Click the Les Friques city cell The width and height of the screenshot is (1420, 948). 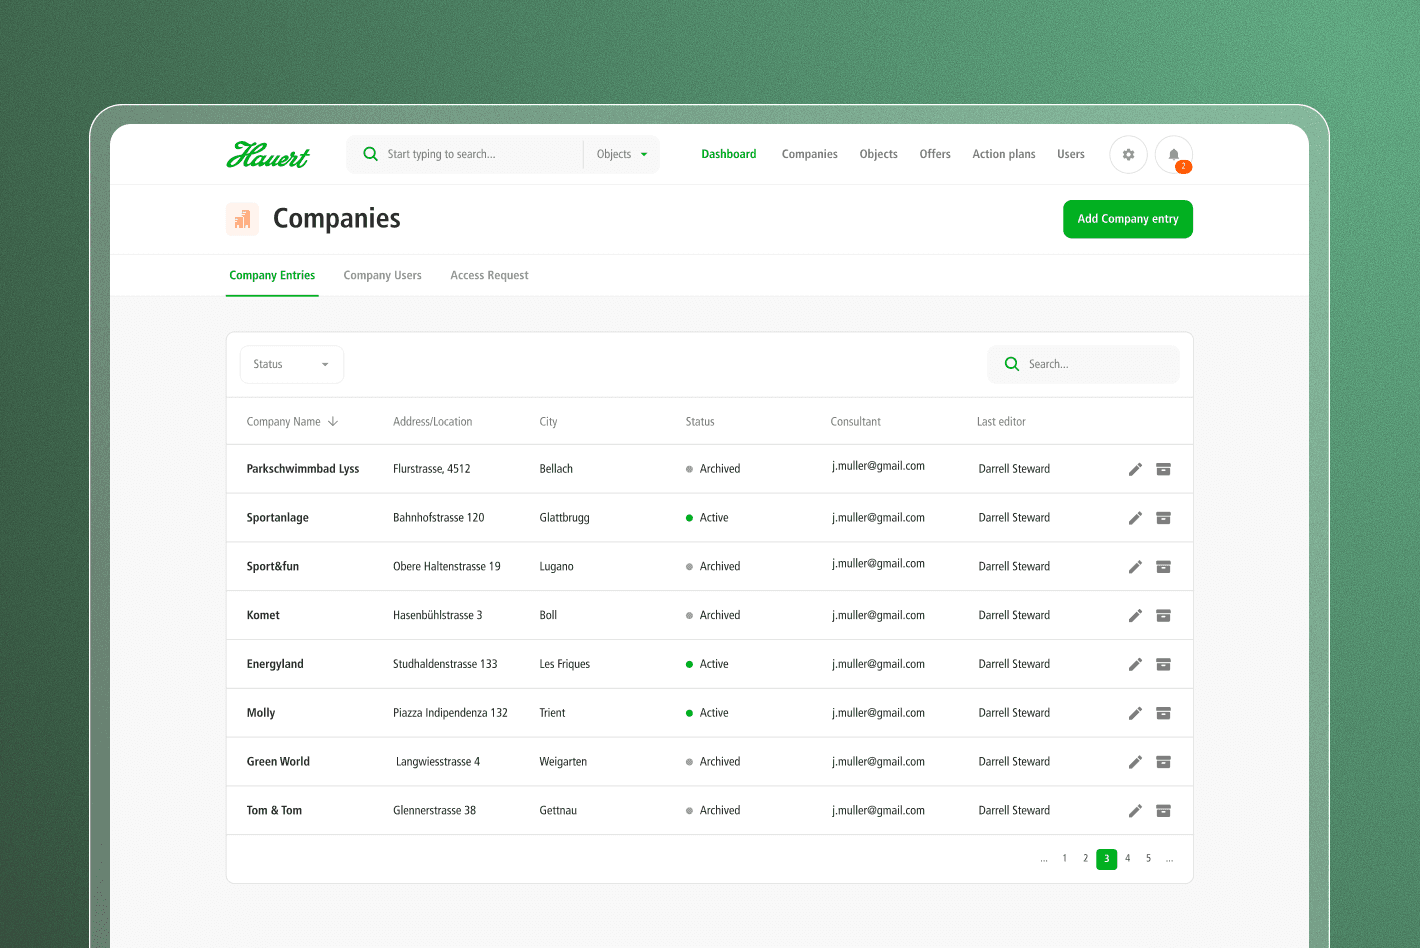click(x=564, y=664)
